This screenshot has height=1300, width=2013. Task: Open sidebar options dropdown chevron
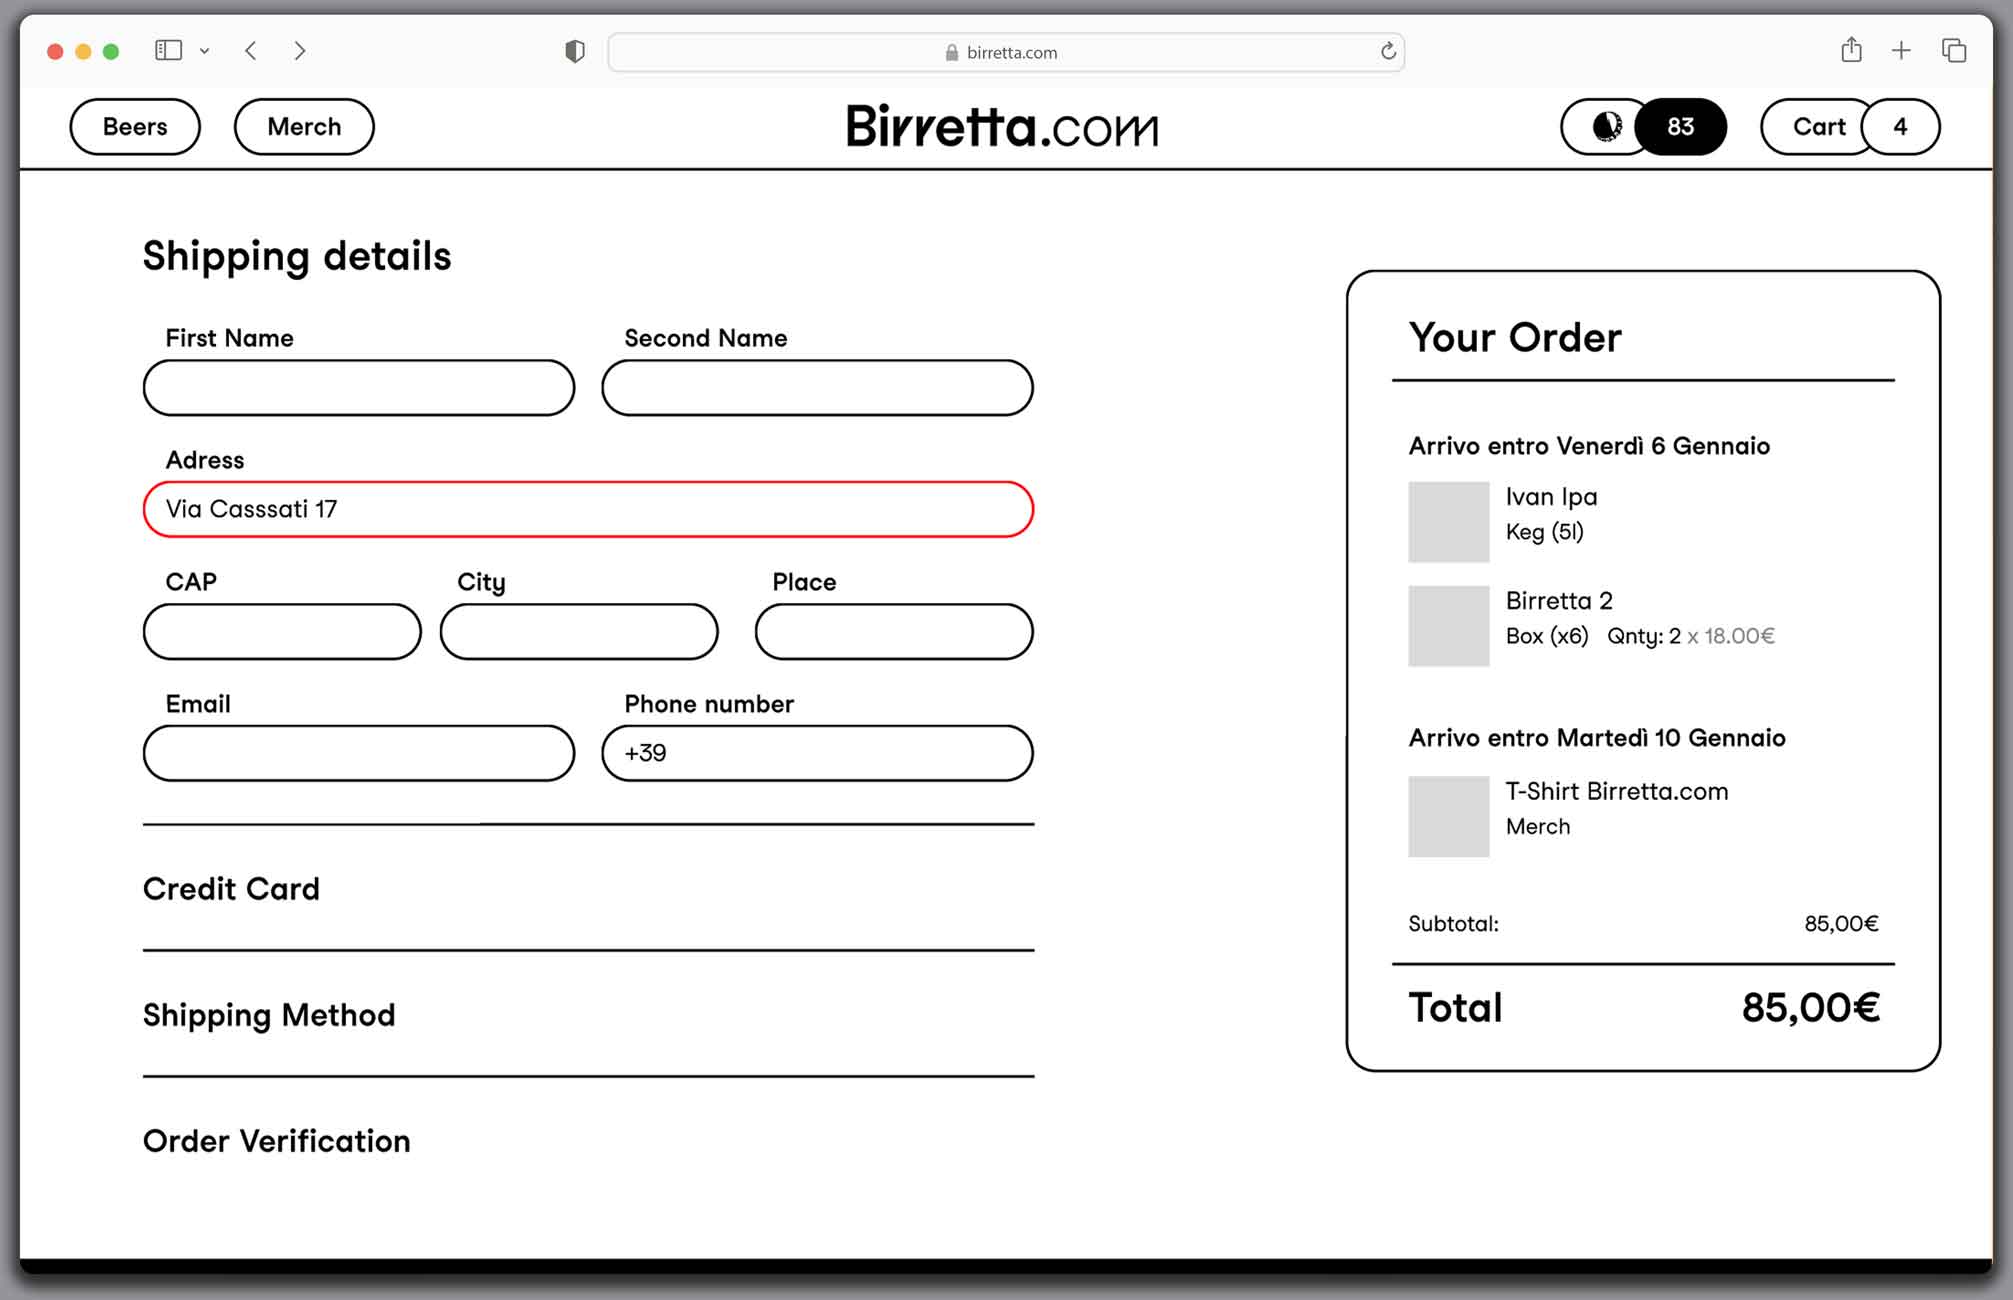(204, 51)
